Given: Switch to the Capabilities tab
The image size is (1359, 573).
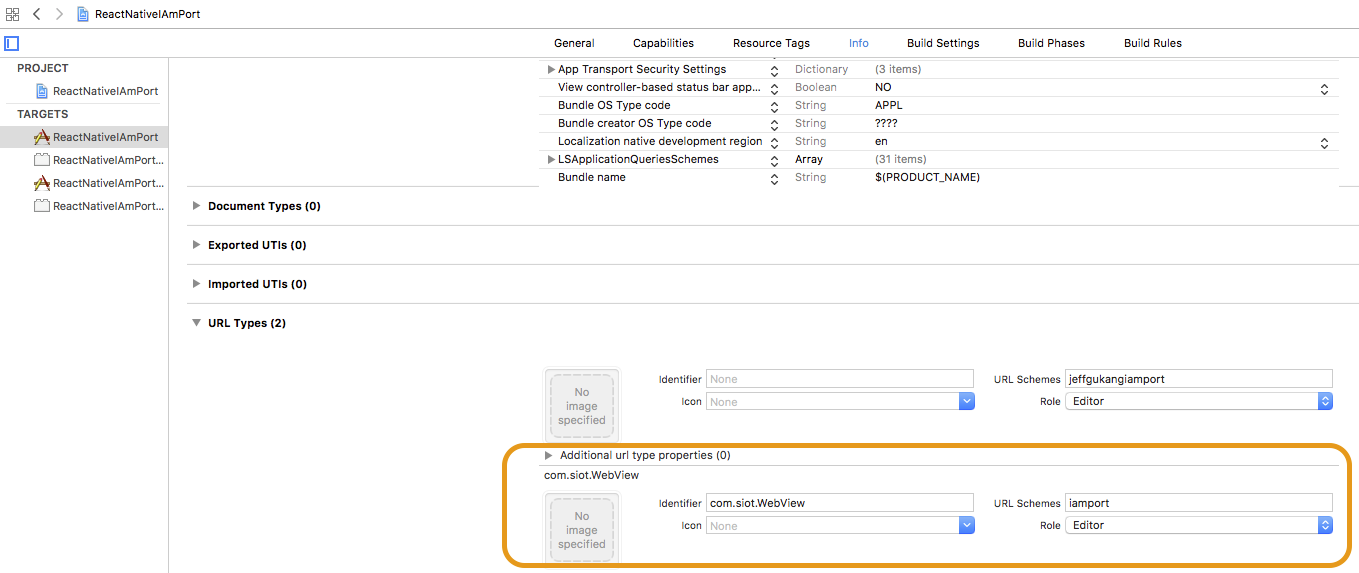Looking at the screenshot, I should pos(663,43).
